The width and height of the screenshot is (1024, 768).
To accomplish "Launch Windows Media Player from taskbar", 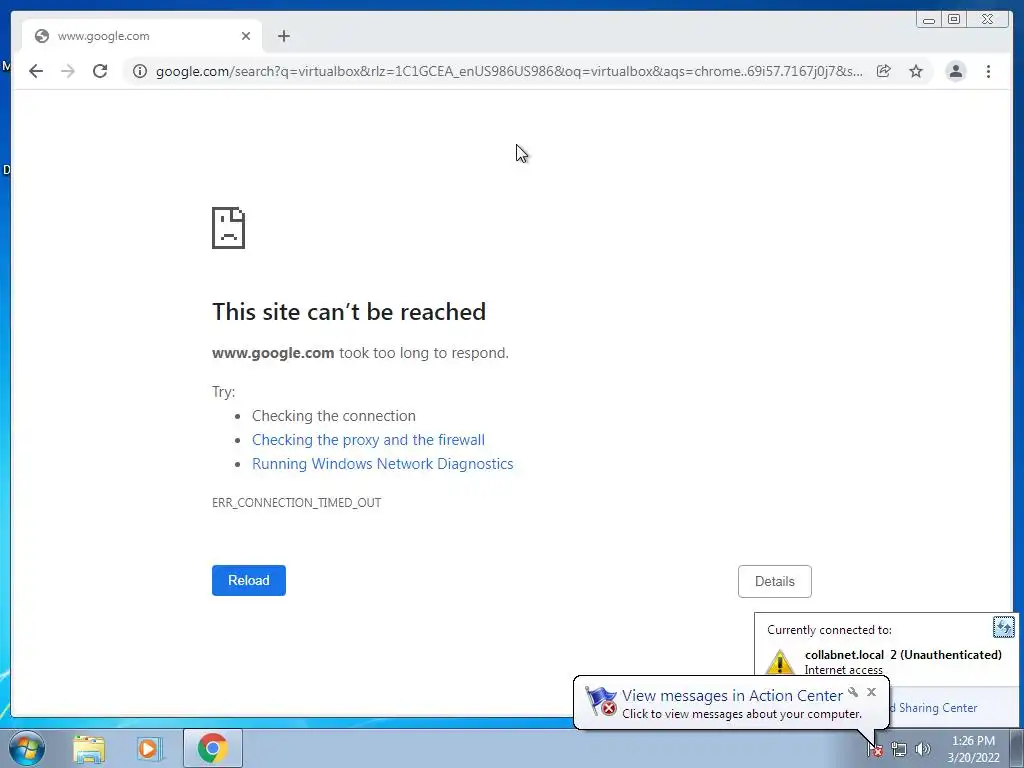I will (x=150, y=748).
